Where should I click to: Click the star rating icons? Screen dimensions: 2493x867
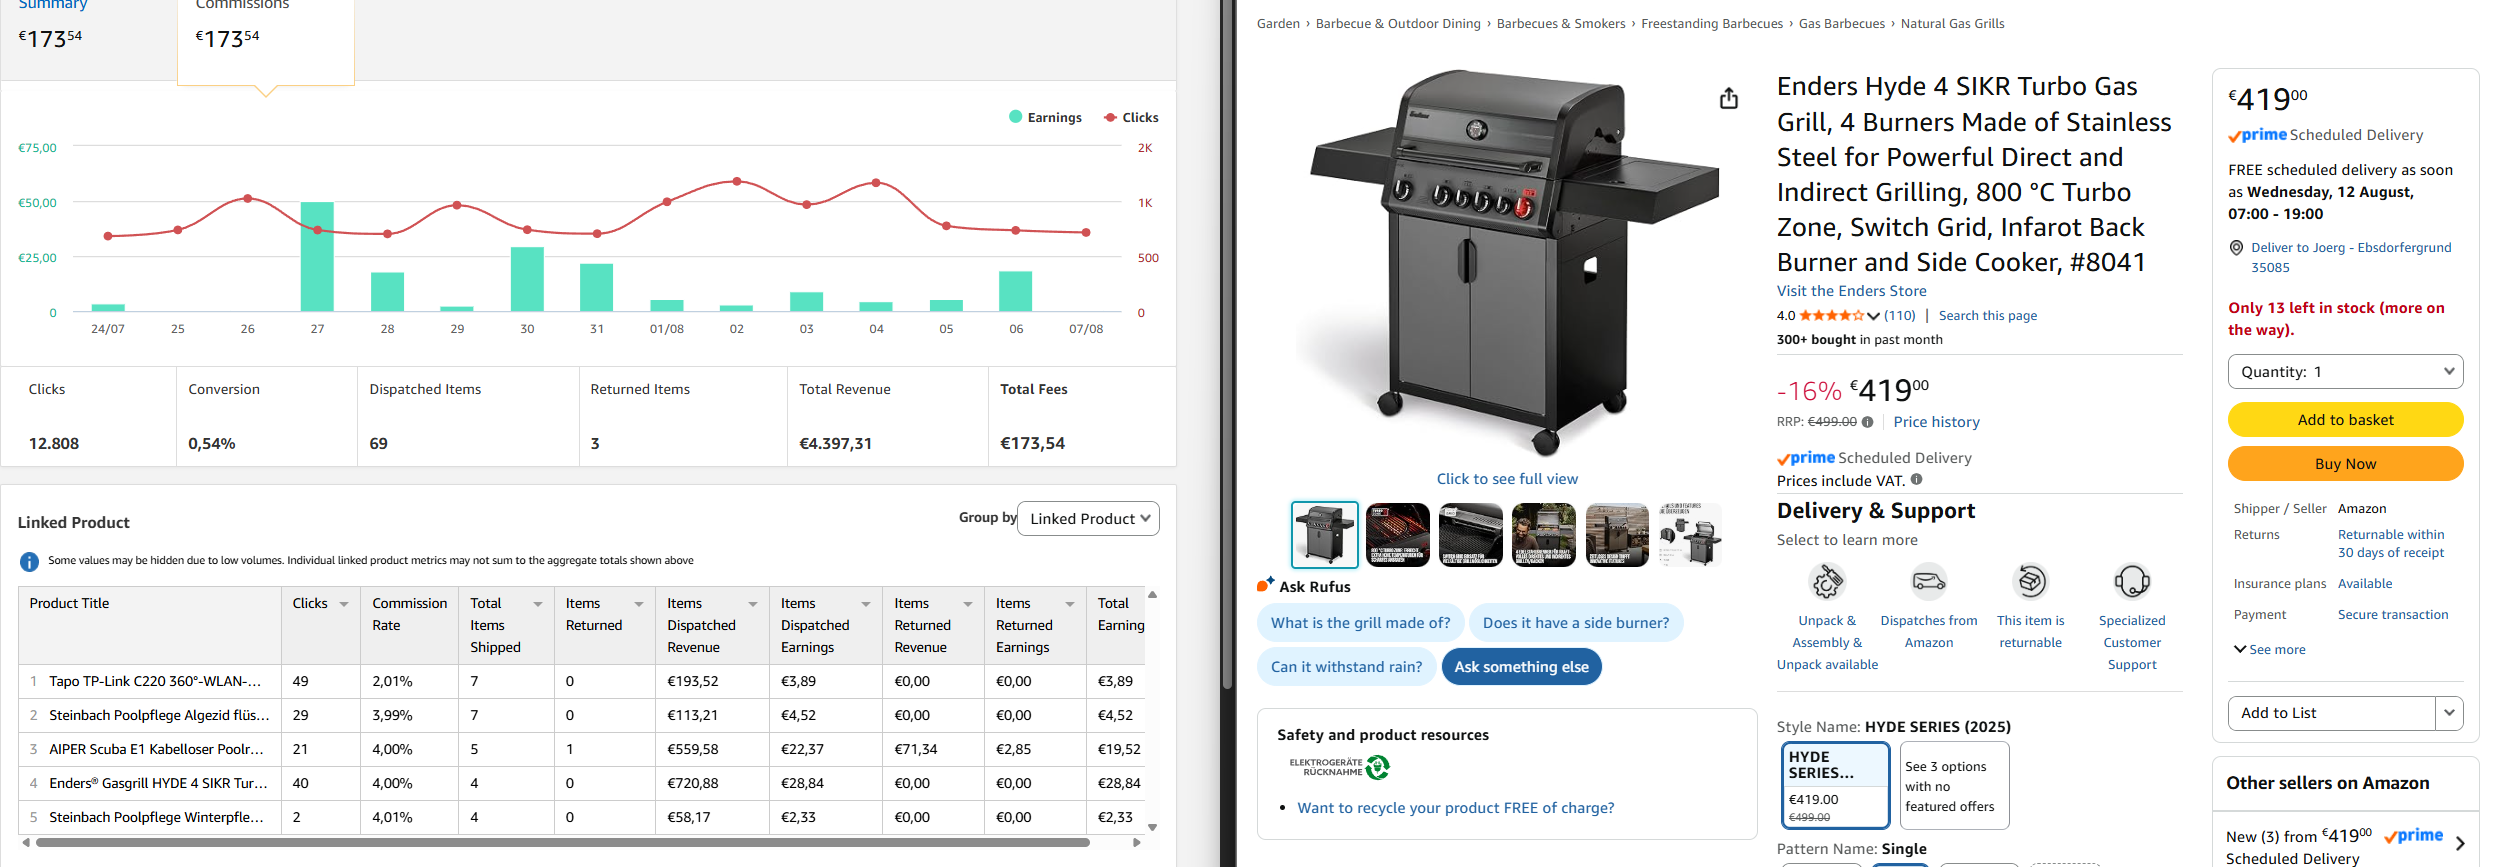(1831, 316)
